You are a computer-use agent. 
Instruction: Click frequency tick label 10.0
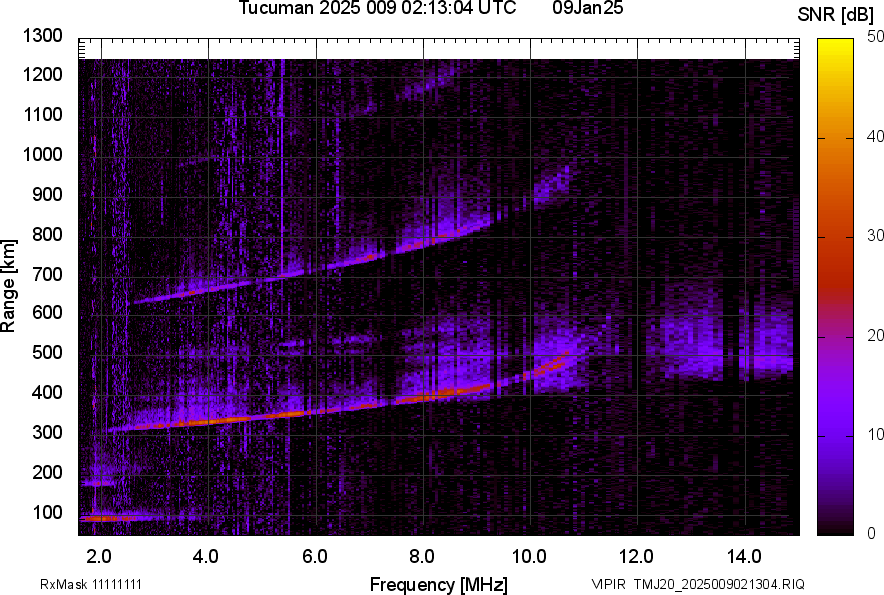coord(529,556)
